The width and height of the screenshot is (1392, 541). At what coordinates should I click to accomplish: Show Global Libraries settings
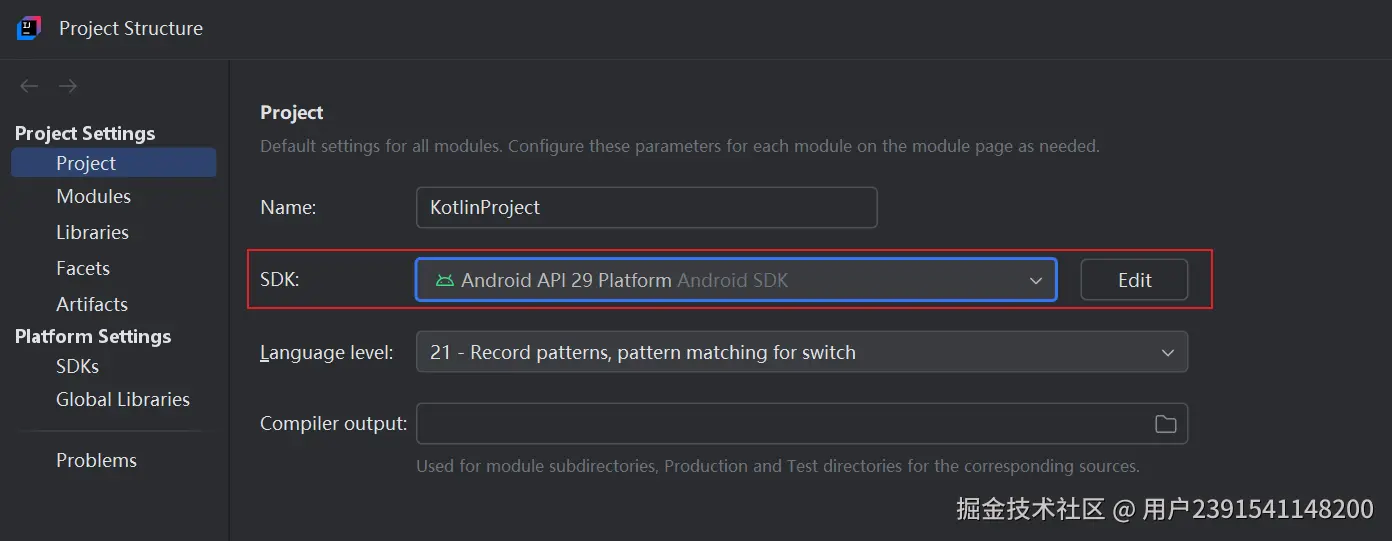123,399
